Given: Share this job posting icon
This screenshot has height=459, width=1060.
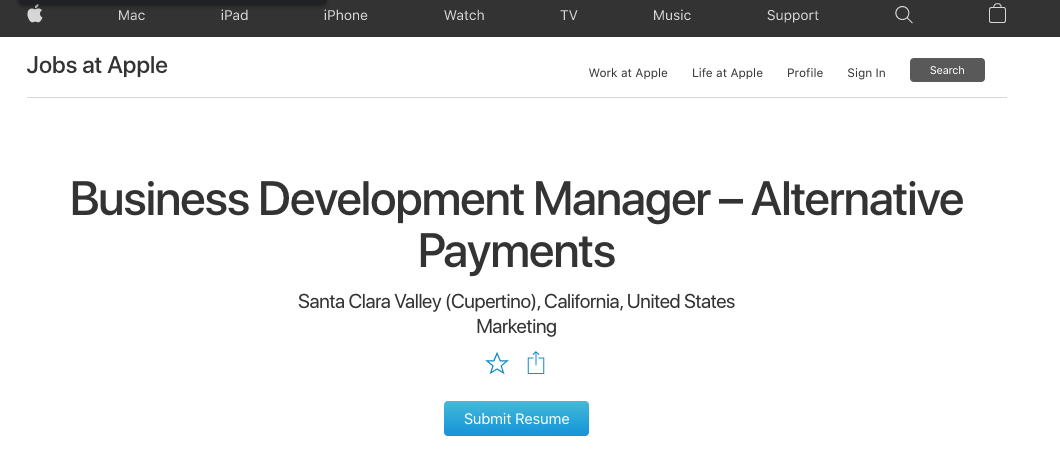Looking at the screenshot, I should [x=535, y=363].
